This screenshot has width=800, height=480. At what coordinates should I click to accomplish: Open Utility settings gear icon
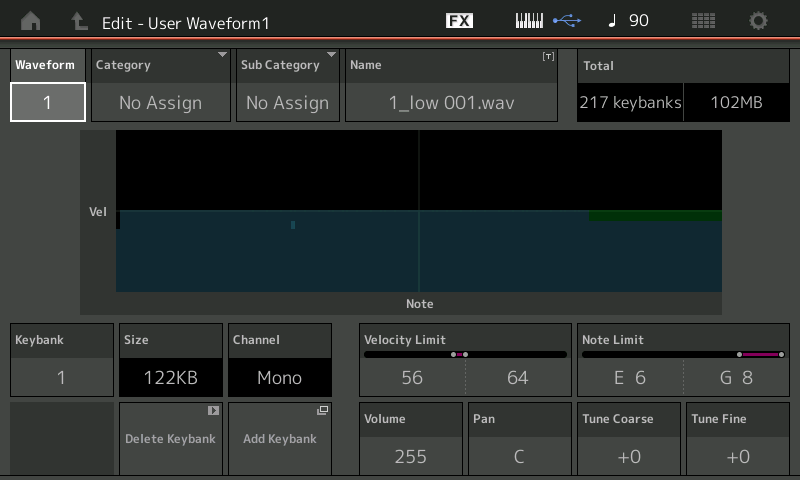[x=759, y=21]
